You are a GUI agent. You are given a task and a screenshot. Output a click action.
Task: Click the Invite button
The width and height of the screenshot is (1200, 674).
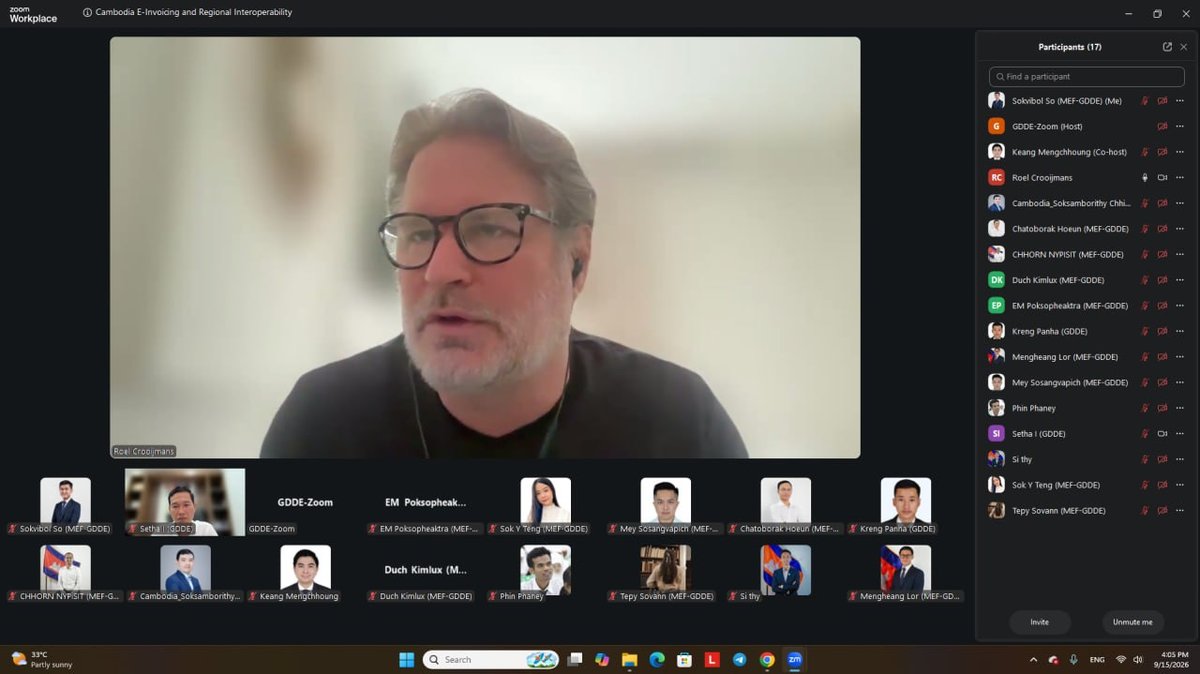[x=1040, y=622]
